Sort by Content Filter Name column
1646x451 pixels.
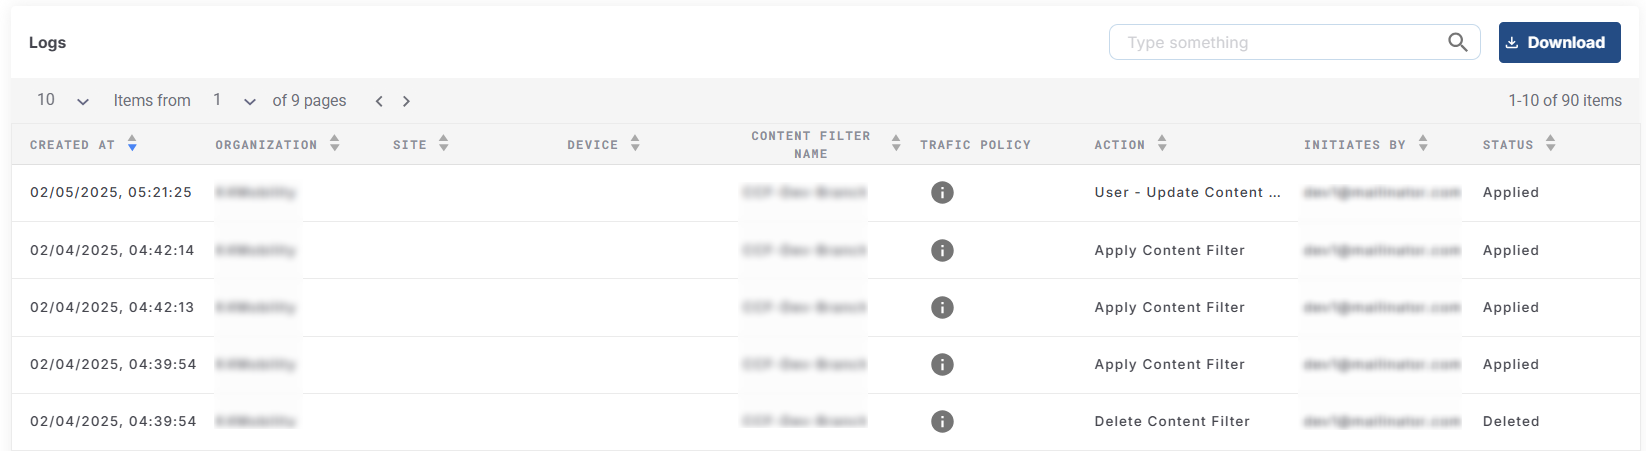[896, 144]
